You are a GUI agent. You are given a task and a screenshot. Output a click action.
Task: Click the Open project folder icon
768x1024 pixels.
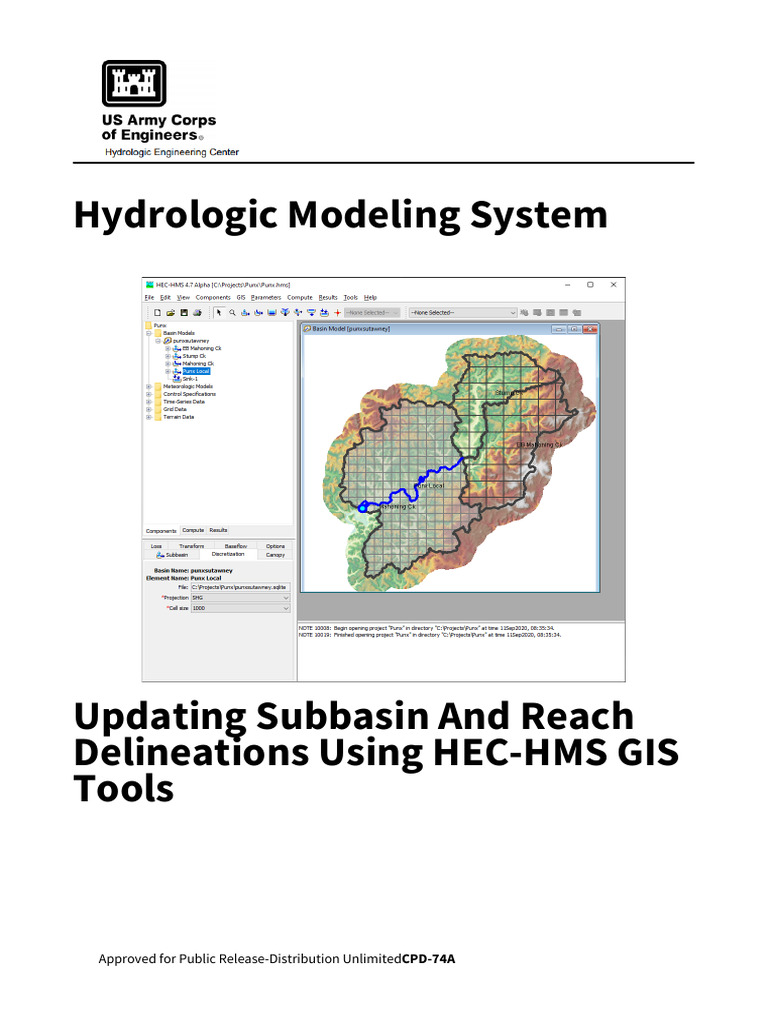(x=170, y=313)
